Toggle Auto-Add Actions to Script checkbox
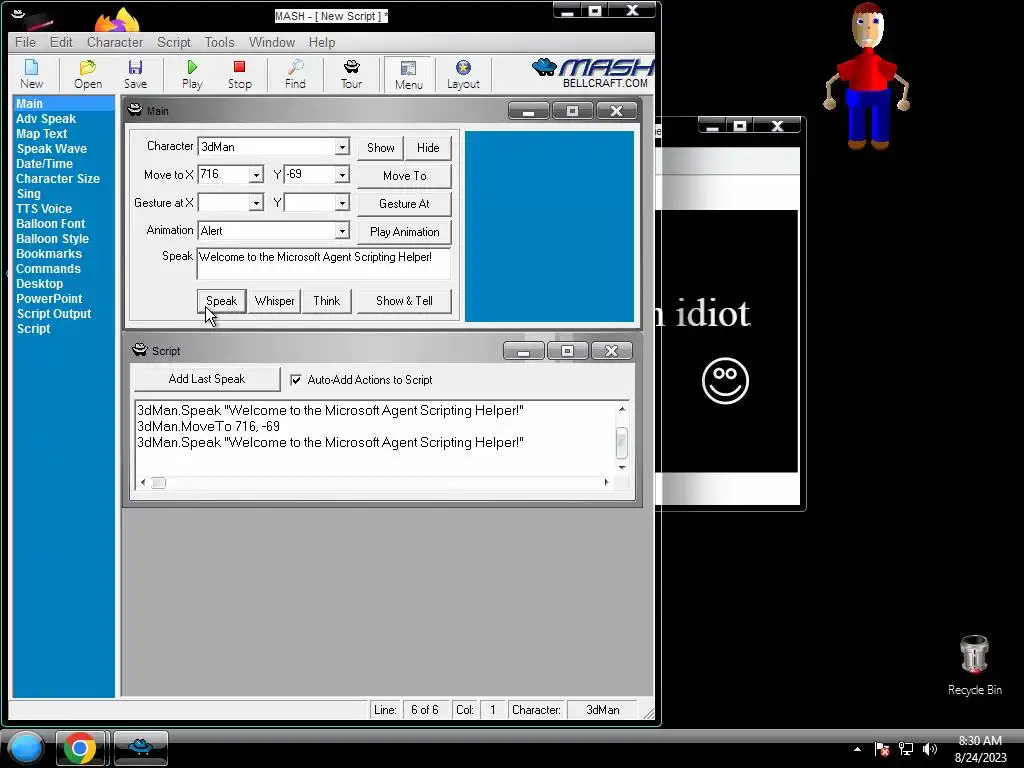 (x=296, y=379)
